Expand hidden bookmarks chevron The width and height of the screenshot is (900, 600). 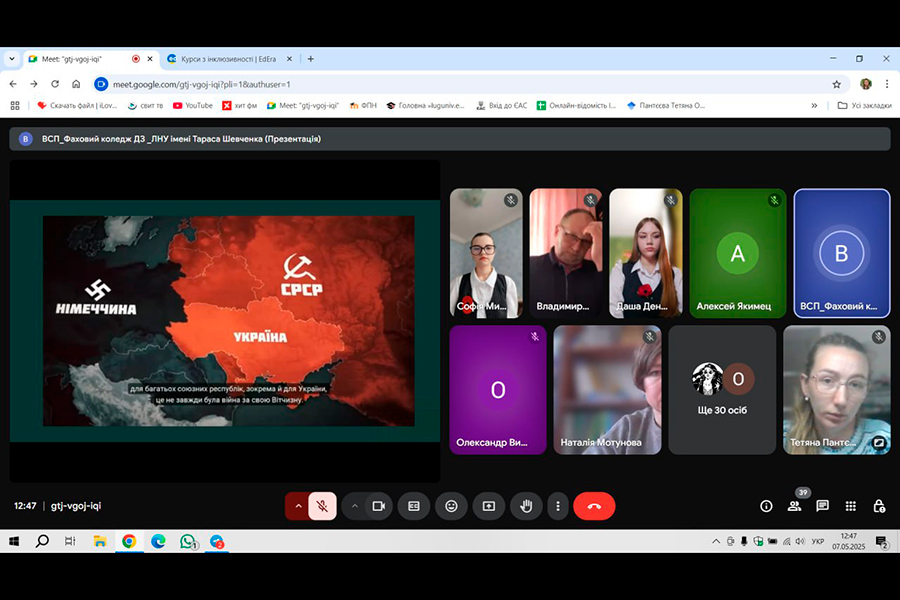pos(814,106)
